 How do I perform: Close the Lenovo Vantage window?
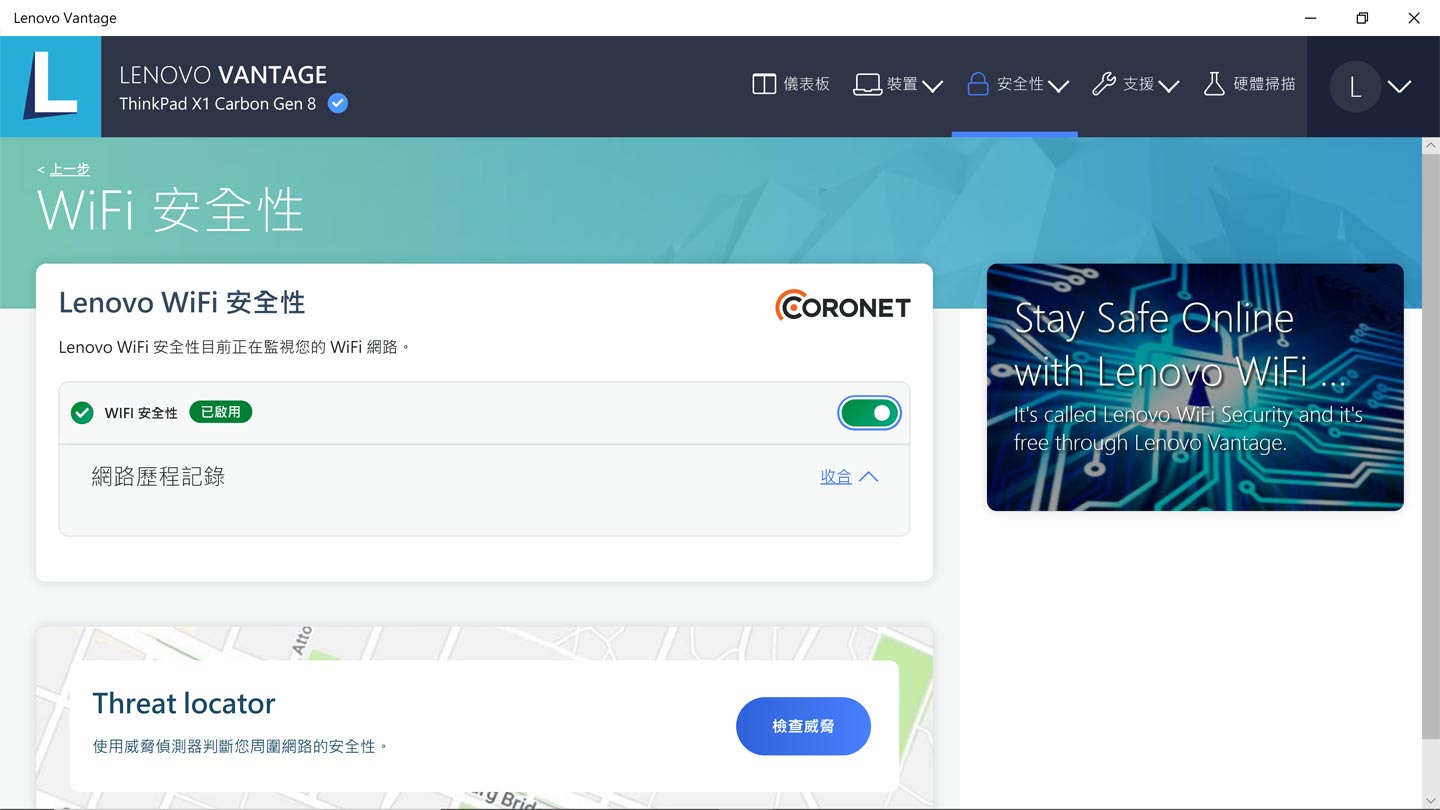pyautogui.click(x=1414, y=18)
